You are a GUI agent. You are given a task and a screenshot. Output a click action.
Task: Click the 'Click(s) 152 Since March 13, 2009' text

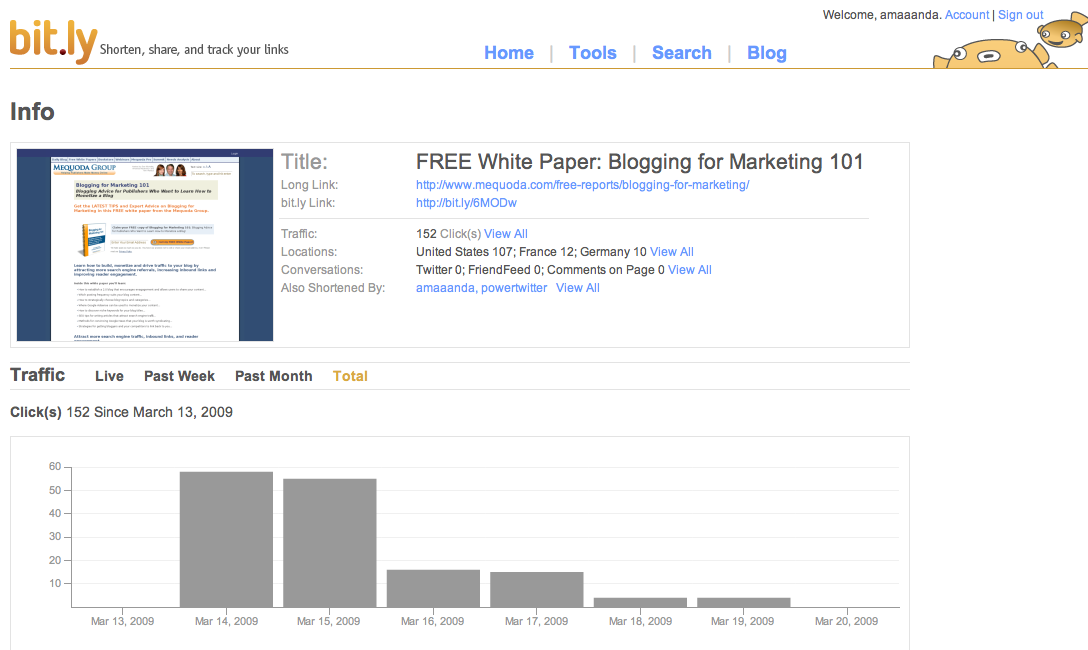point(121,412)
